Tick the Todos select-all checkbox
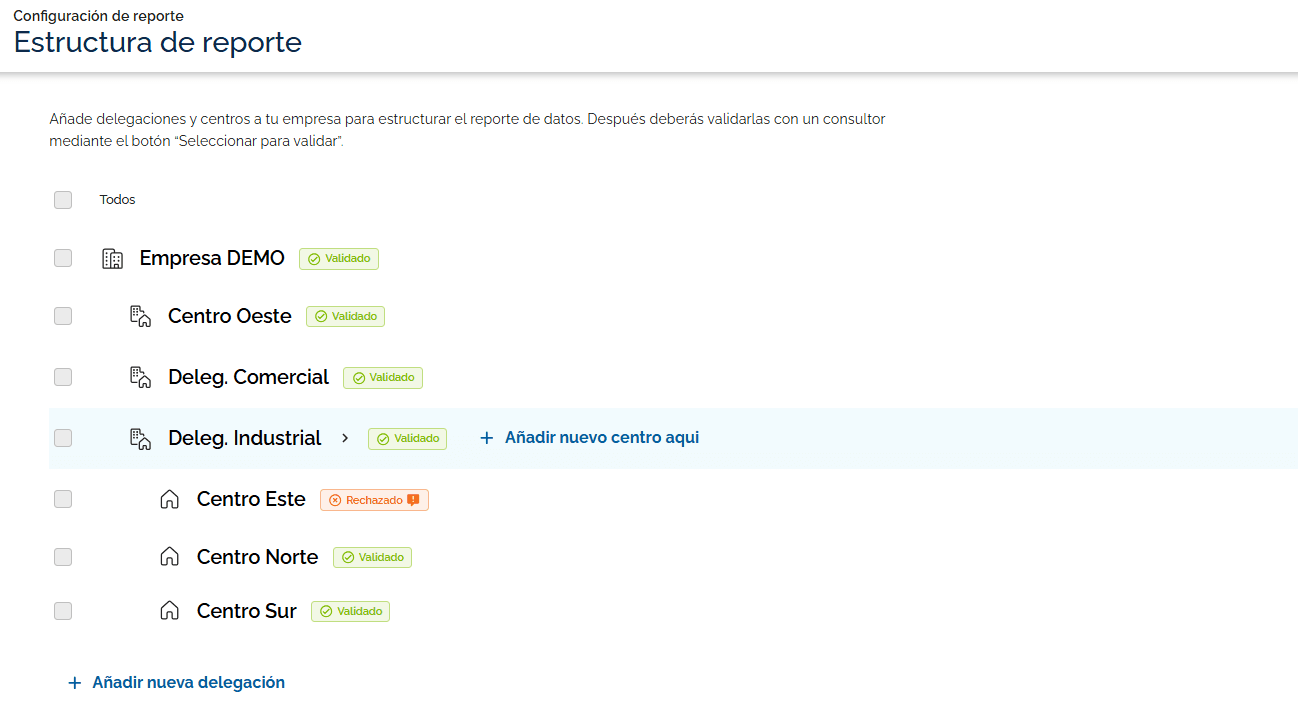This screenshot has width=1298, height=710. pos(63,200)
